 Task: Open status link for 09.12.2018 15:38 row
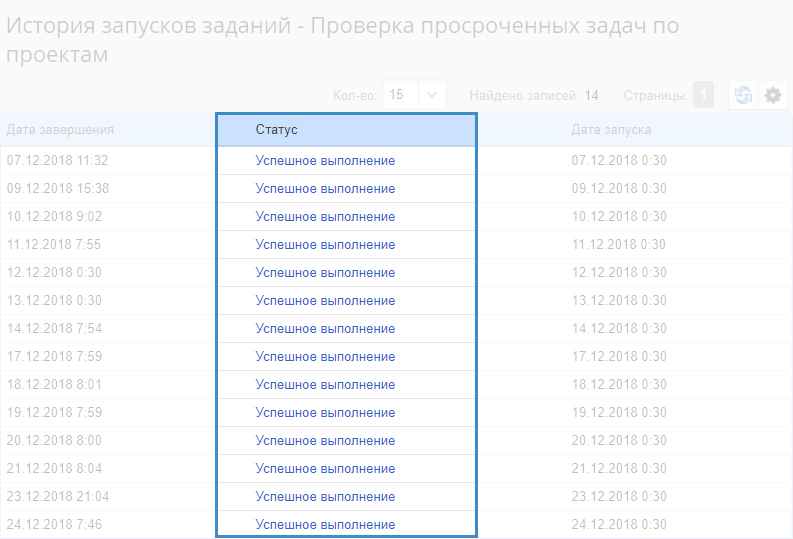(x=325, y=189)
